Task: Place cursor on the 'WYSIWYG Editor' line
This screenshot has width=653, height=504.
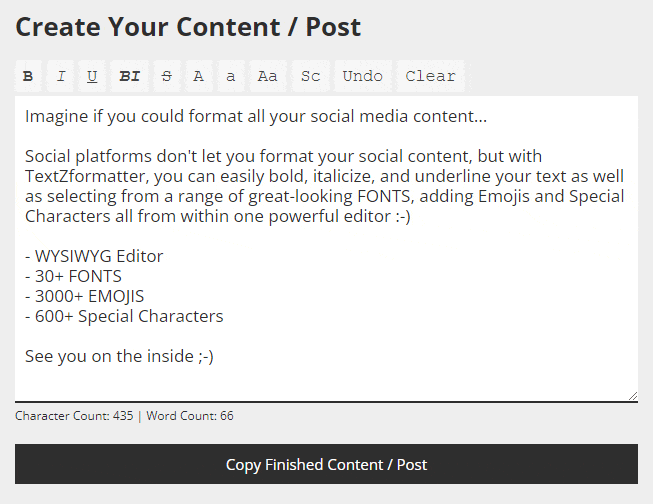Action: [x=94, y=256]
